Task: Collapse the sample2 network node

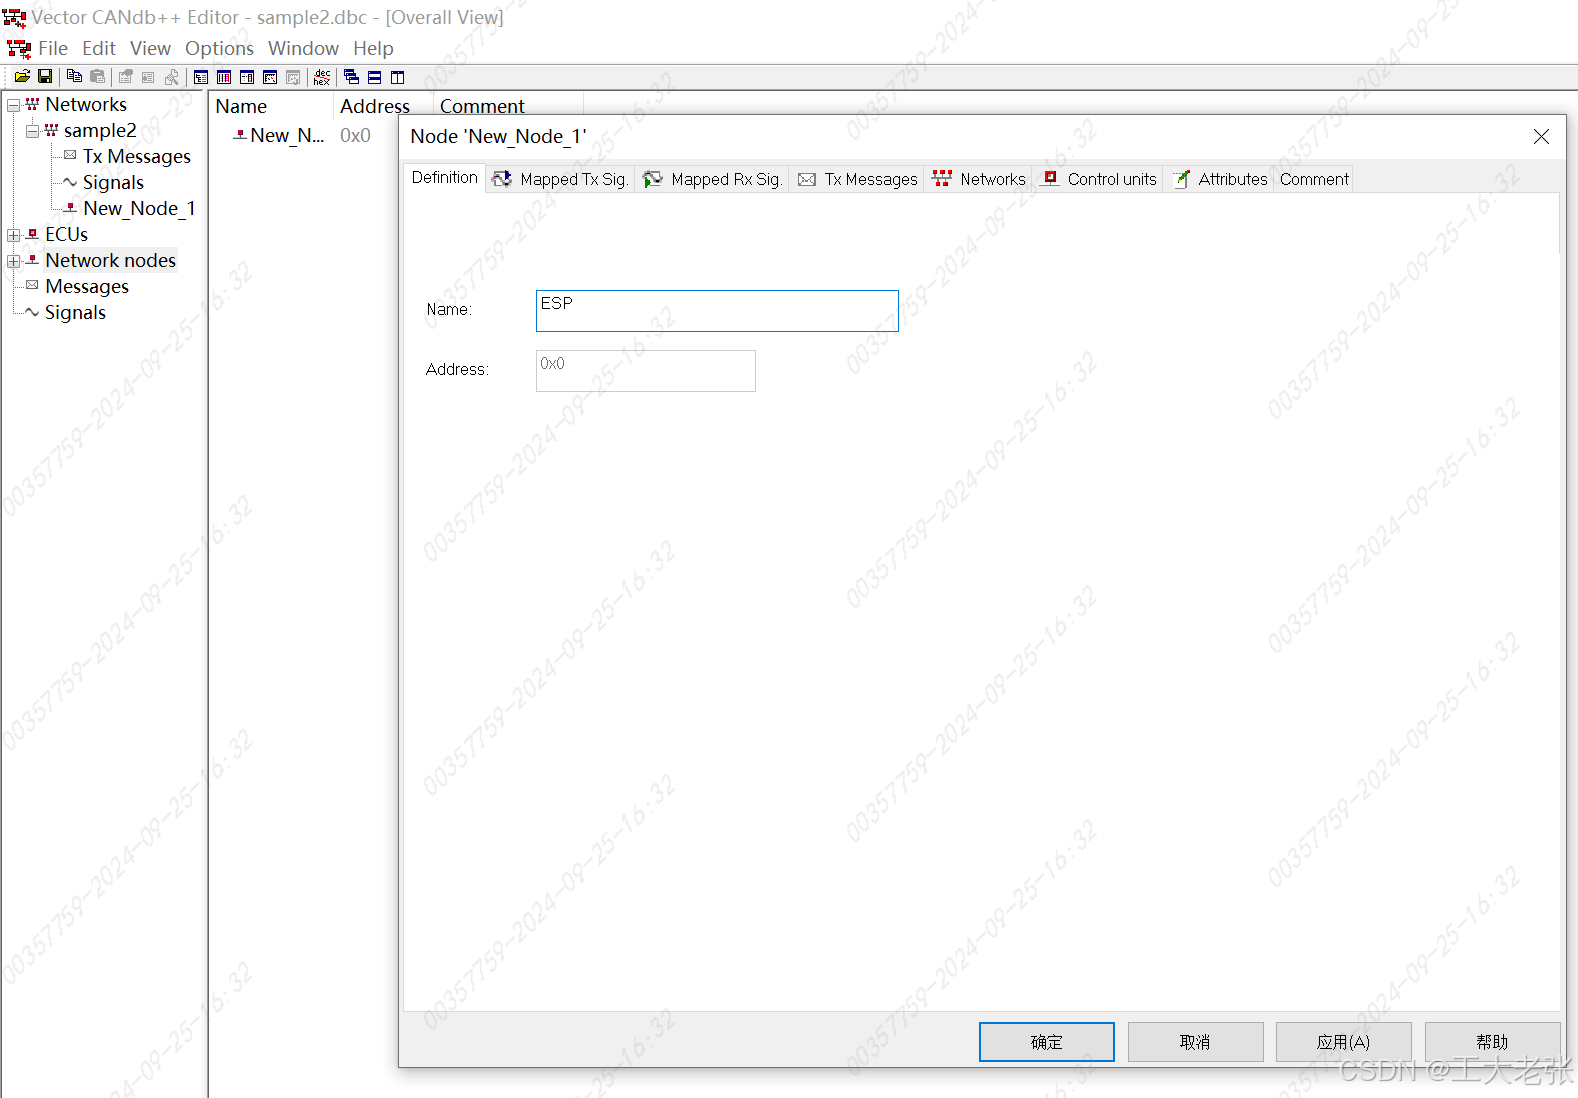Action: 32,131
